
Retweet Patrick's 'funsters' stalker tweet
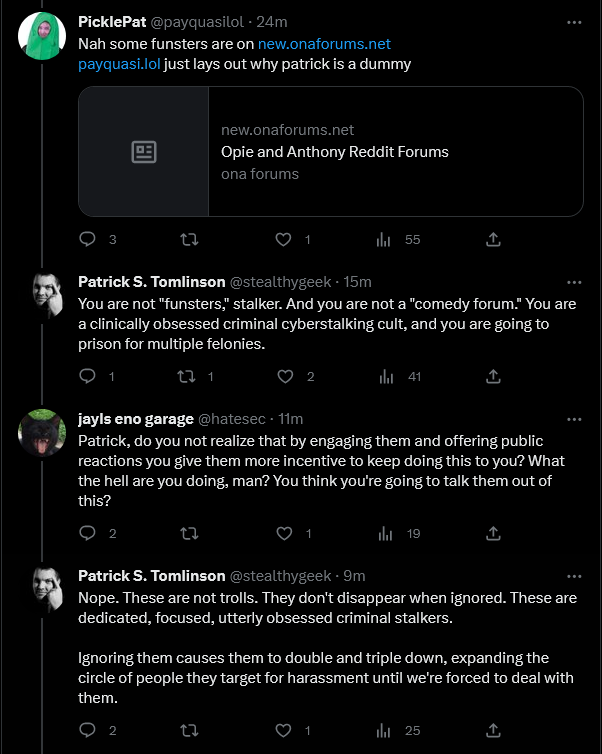click(186, 376)
